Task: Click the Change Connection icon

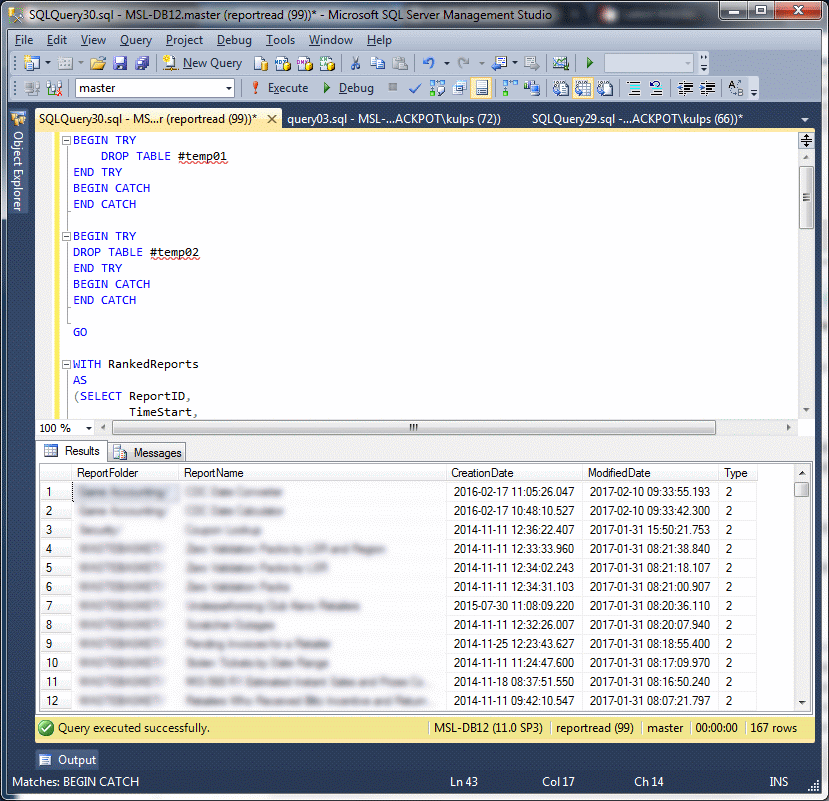Action: point(52,88)
